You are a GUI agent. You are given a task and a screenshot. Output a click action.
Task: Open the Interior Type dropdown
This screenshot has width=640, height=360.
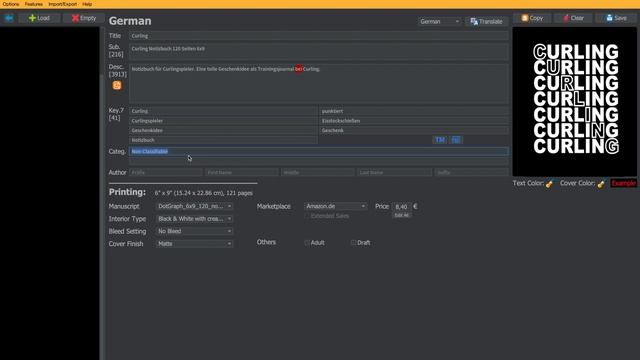pyautogui.click(x=194, y=219)
